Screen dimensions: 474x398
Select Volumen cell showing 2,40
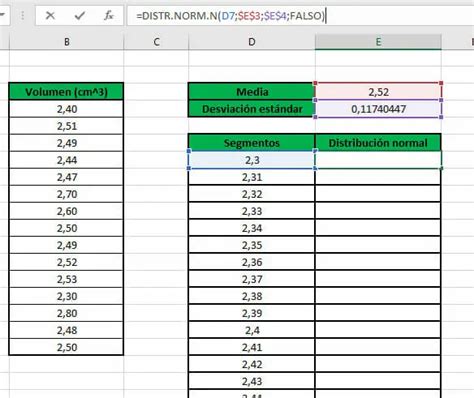[66, 109]
